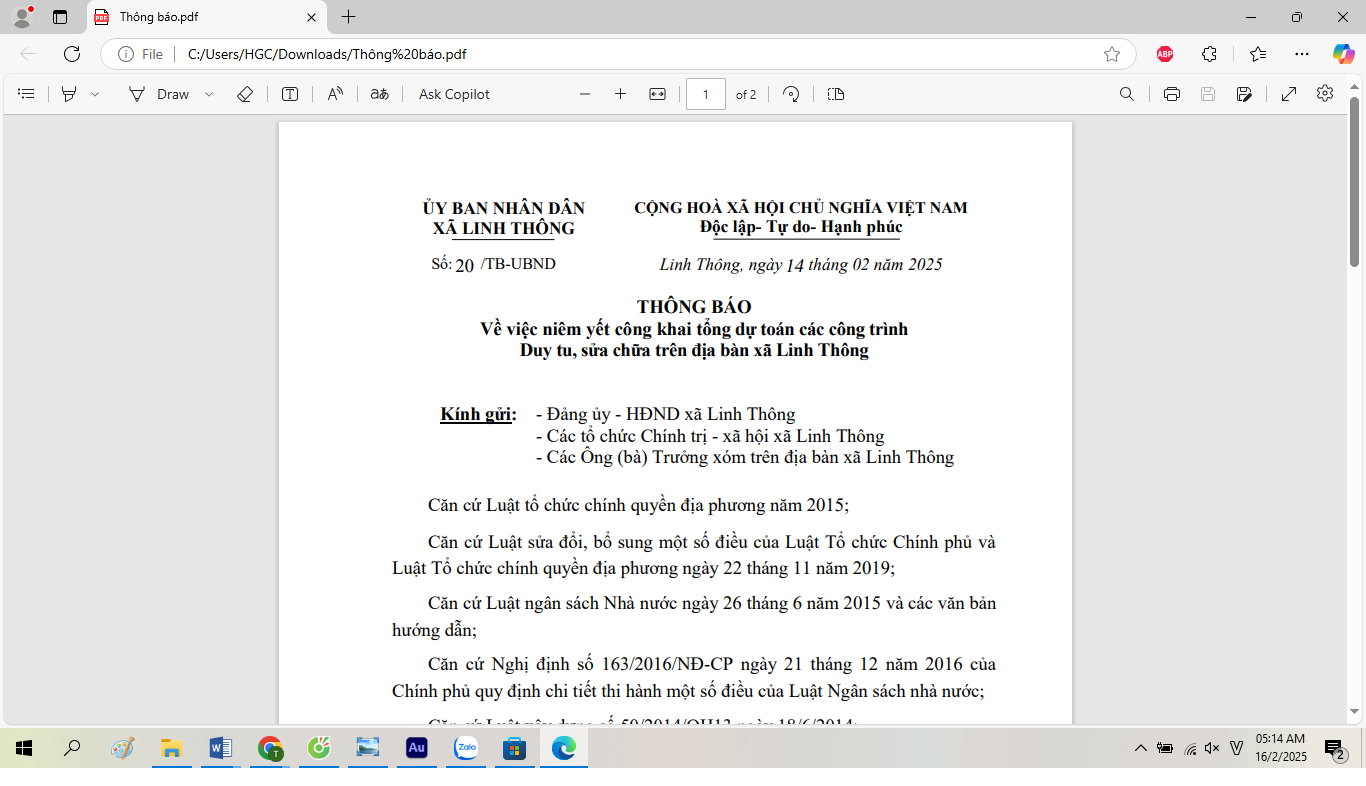Screen dimensions: 1366x786
Task: Open the tab actions menu
Action: pos(59,17)
